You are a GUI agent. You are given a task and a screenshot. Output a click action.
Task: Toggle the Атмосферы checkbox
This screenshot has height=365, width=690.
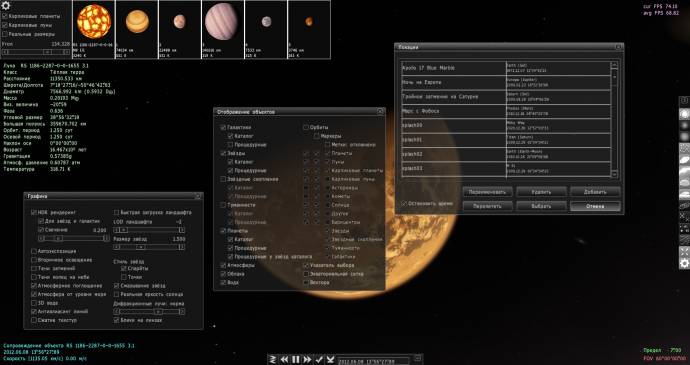(223, 265)
